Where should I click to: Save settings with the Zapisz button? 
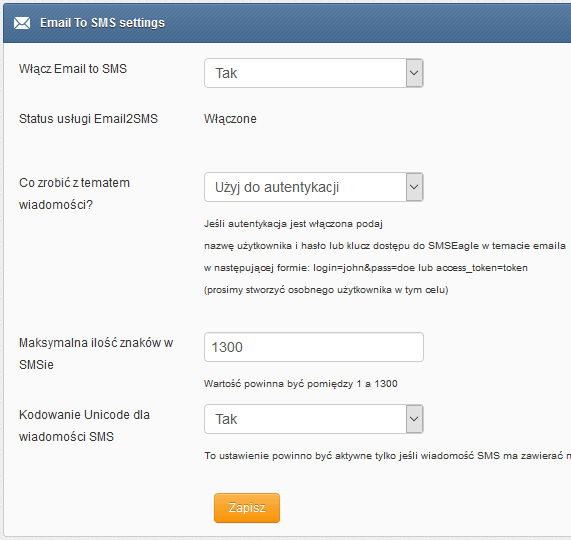pos(247,508)
